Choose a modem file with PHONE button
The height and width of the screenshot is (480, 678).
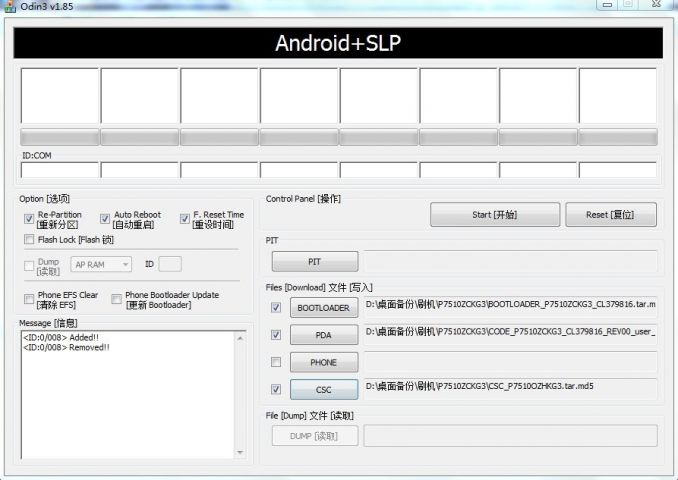pyautogui.click(x=323, y=362)
